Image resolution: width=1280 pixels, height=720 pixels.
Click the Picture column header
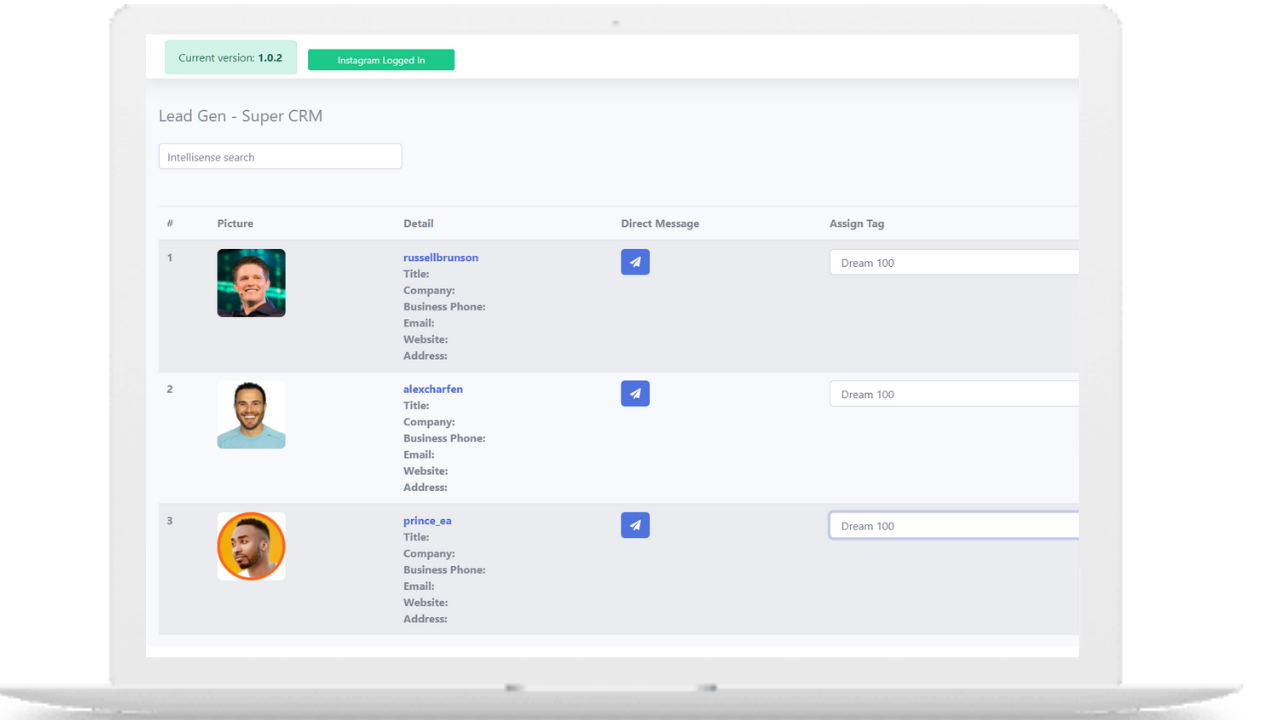tap(235, 224)
